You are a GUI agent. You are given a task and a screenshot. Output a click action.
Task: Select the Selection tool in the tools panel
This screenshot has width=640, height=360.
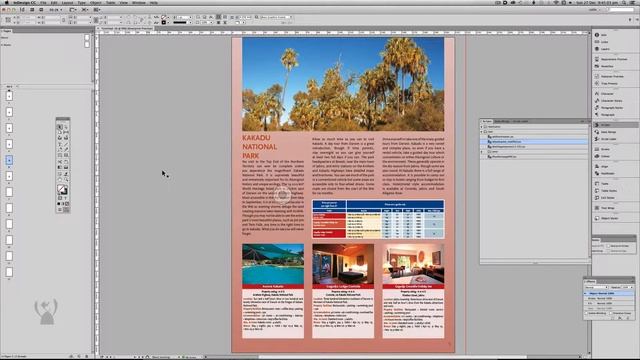coord(60,127)
